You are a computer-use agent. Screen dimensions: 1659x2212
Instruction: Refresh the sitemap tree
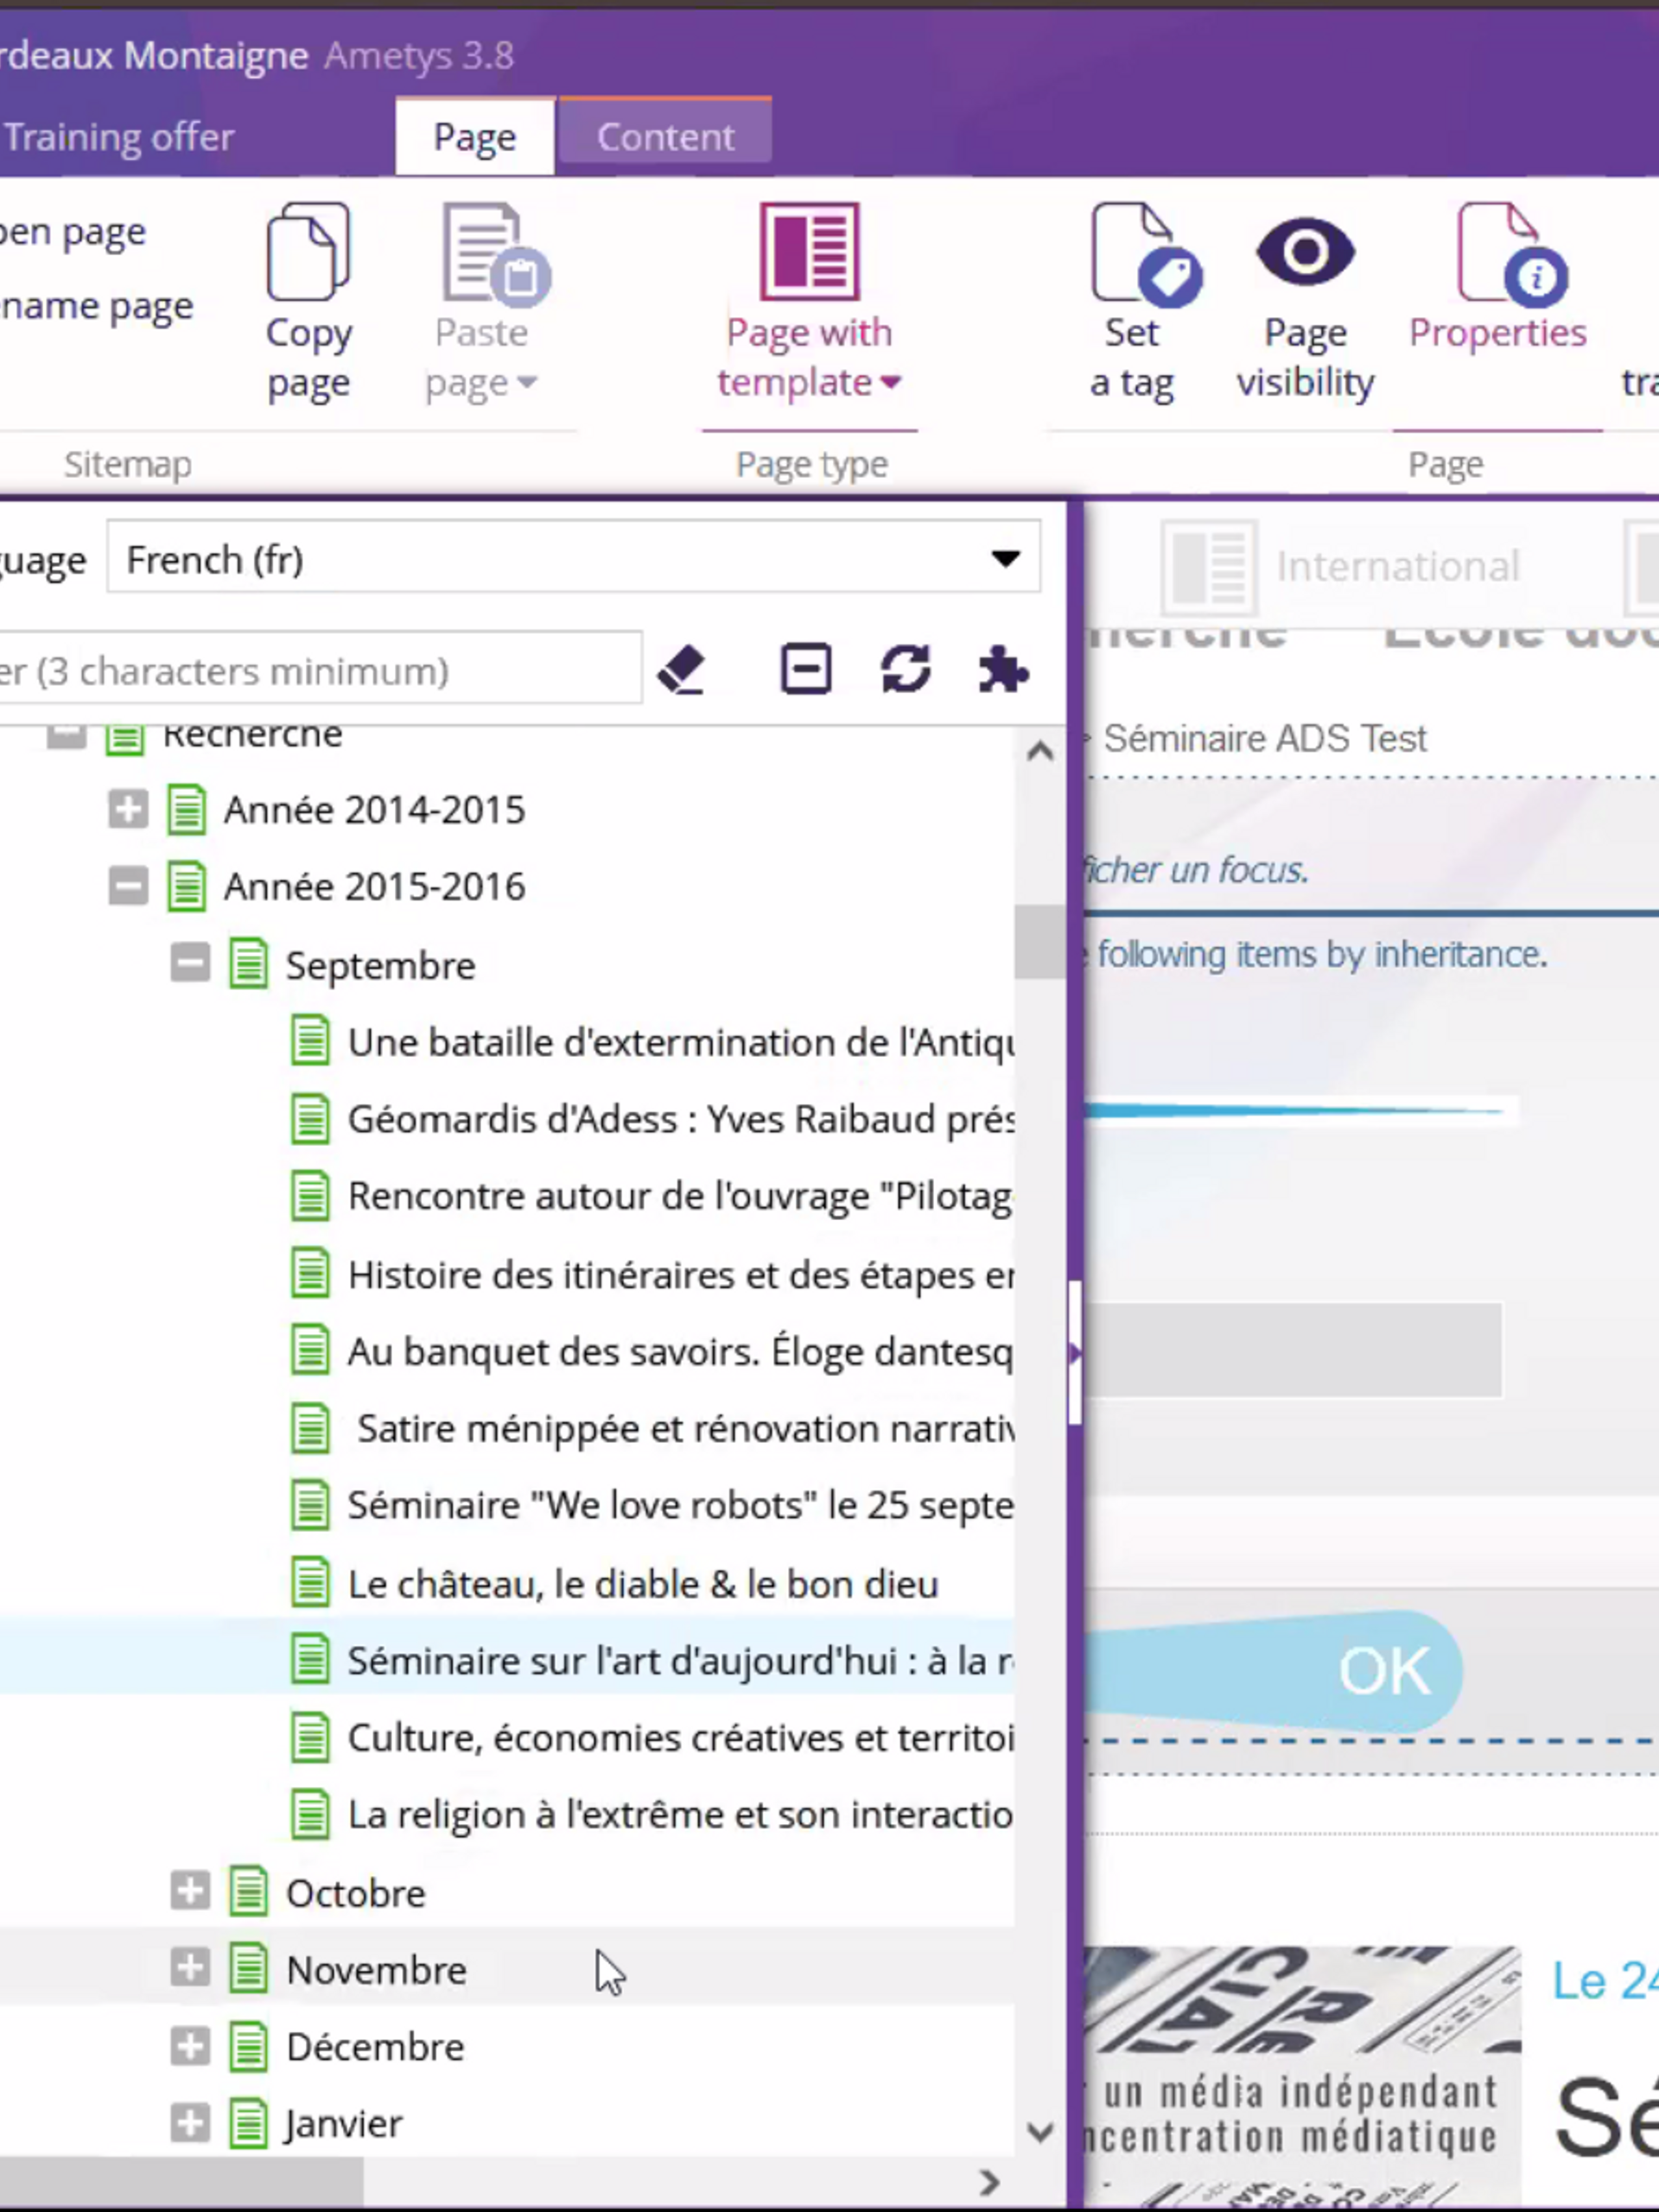[x=905, y=669]
